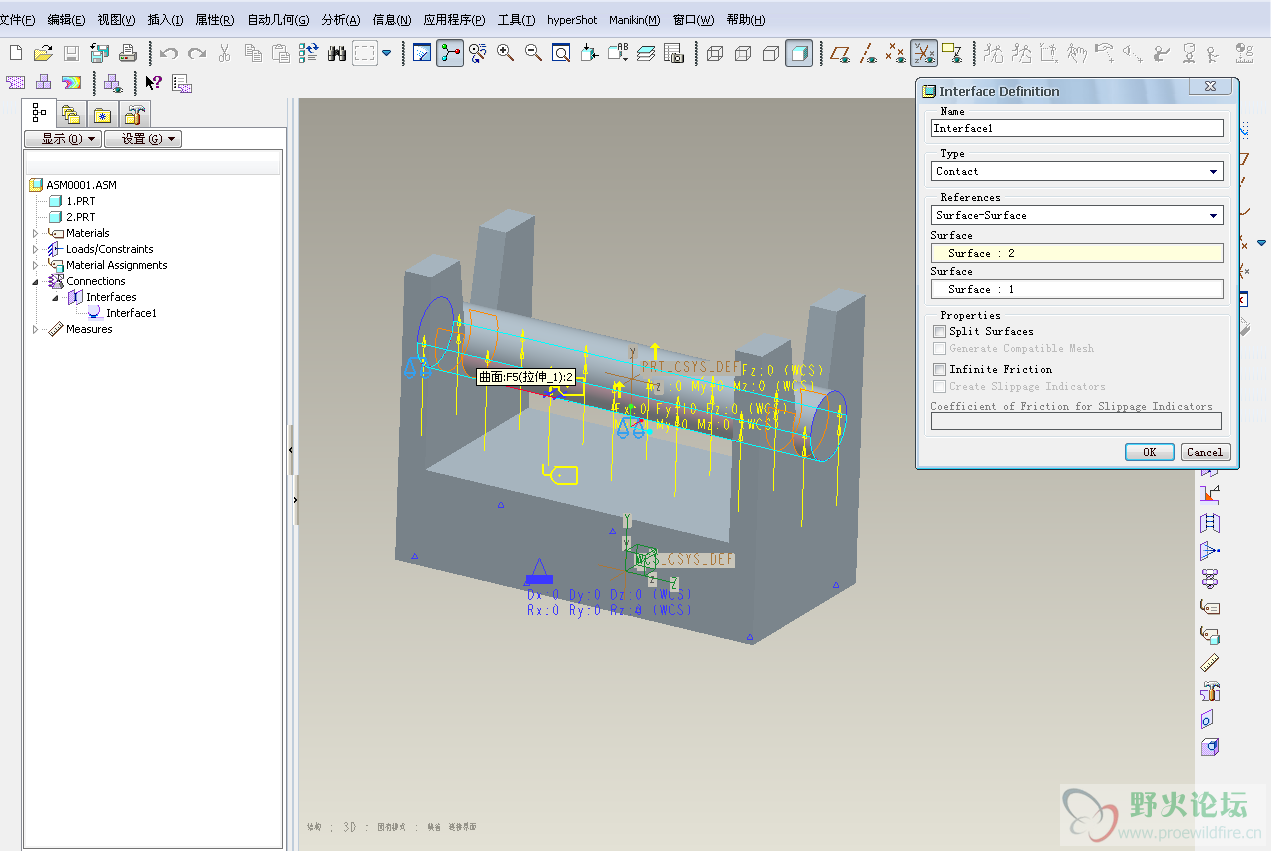Click the Zoom Out magnifier icon

(533, 53)
